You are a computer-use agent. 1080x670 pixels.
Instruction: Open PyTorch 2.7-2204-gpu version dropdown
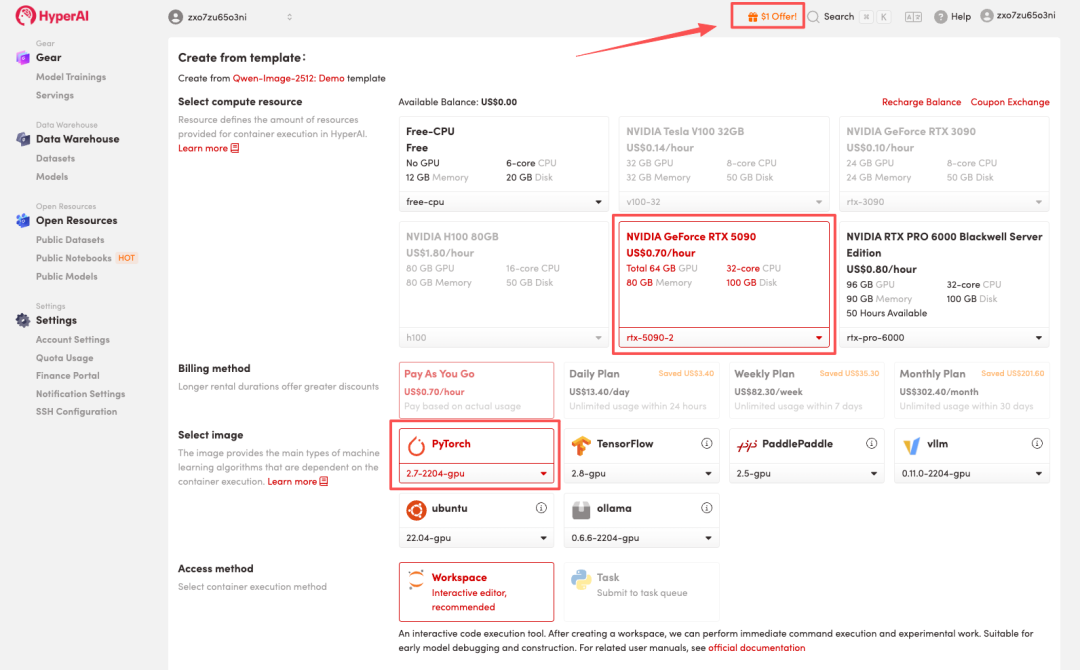click(x=476, y=473)
